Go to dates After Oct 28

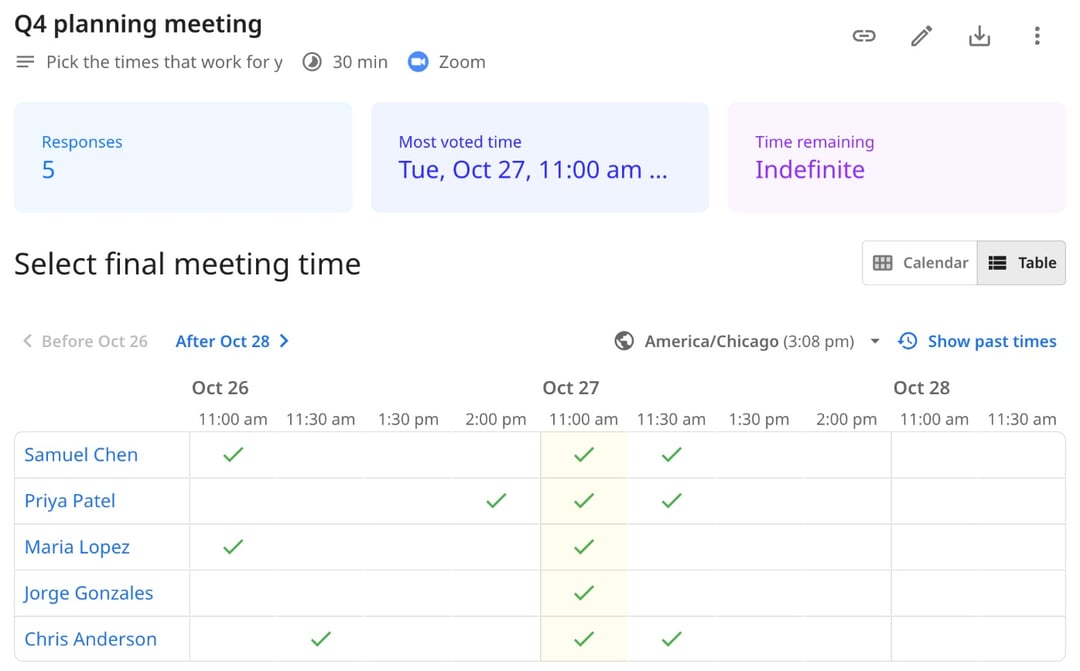pos(232,341)
